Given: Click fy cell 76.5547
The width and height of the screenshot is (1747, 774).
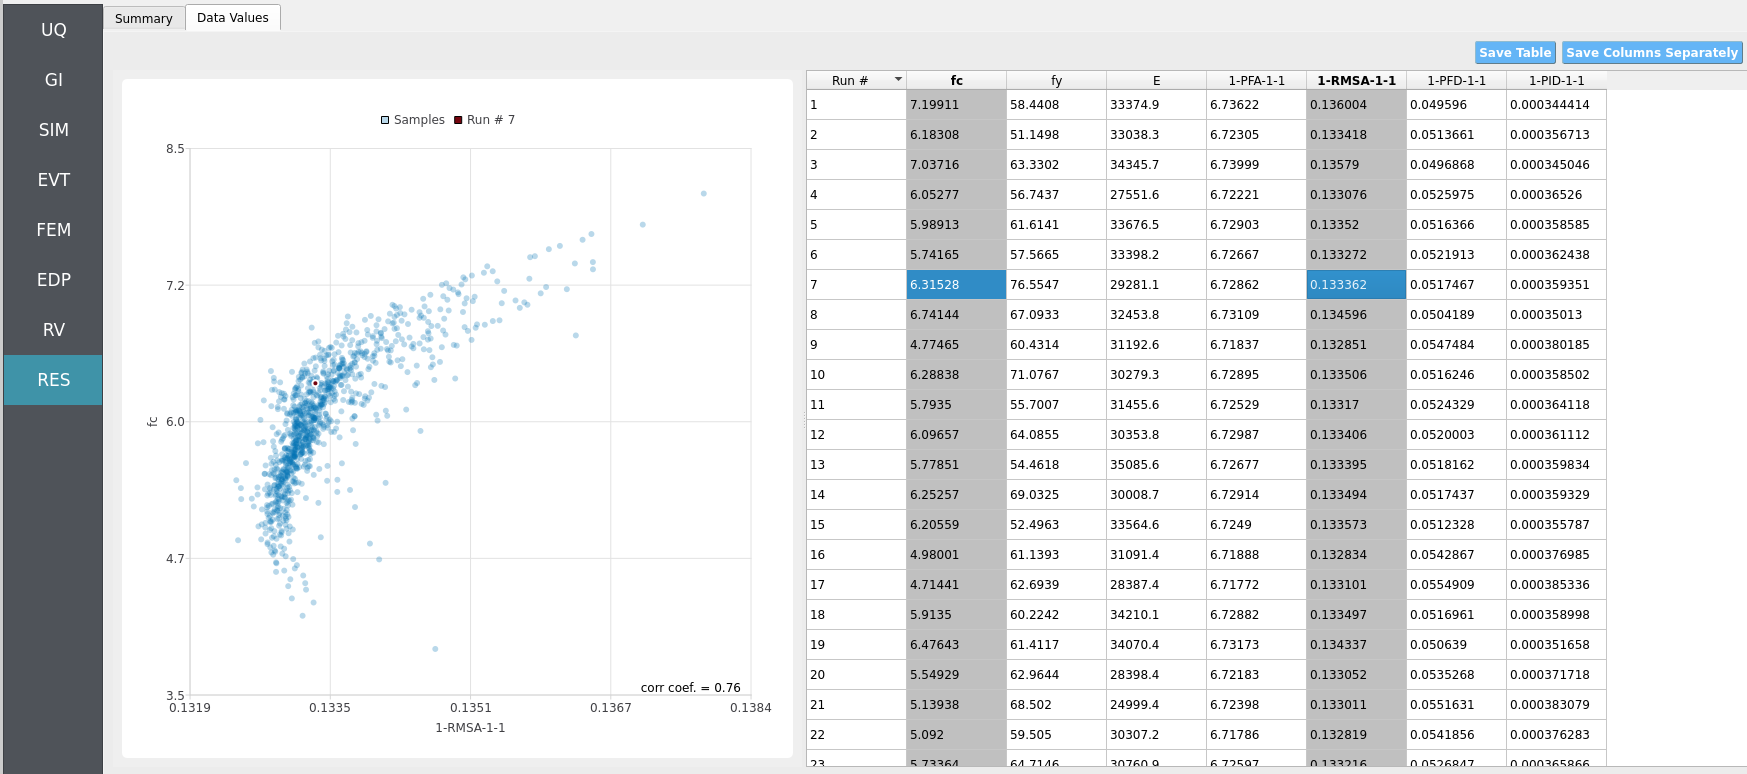Looking at the screenshot, I should pyautogui.click(x=1056, y=284).
